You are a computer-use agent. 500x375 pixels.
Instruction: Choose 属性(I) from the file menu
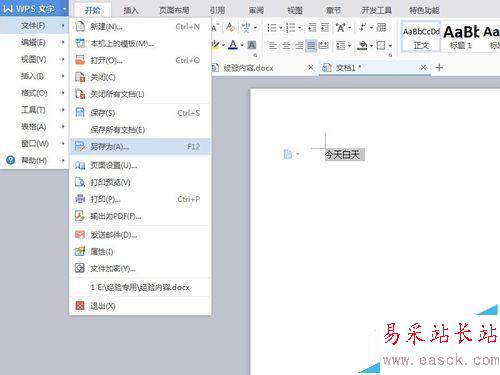[x=140, y=252]
